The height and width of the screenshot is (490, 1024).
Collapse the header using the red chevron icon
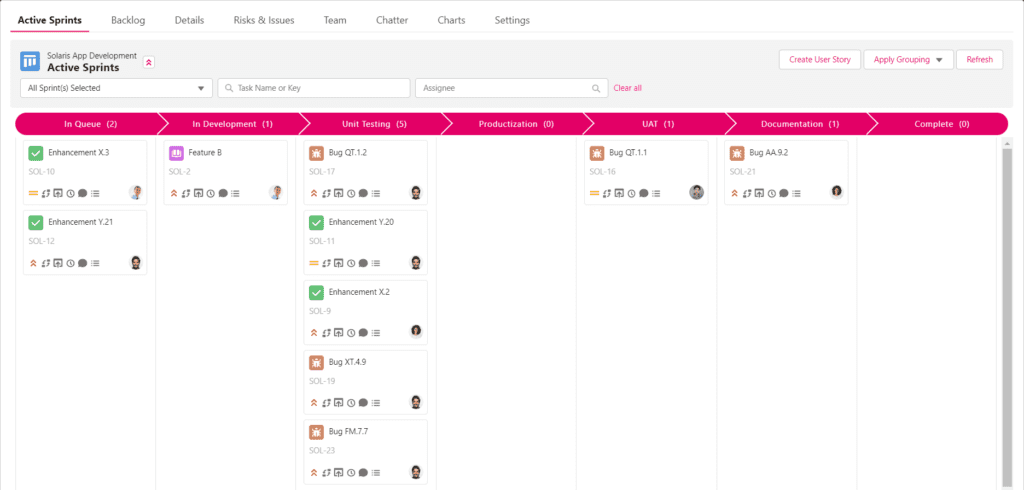[x=149, y=62]
